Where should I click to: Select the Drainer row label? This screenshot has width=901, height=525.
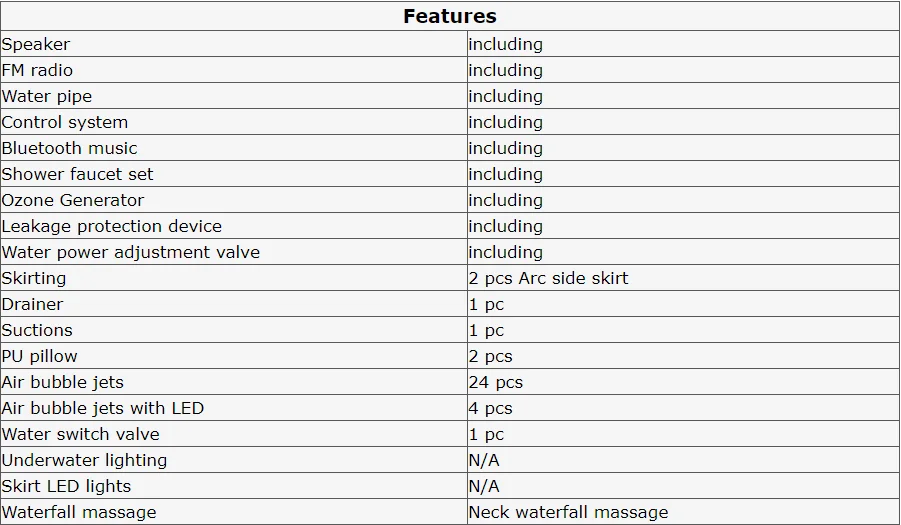32,304
